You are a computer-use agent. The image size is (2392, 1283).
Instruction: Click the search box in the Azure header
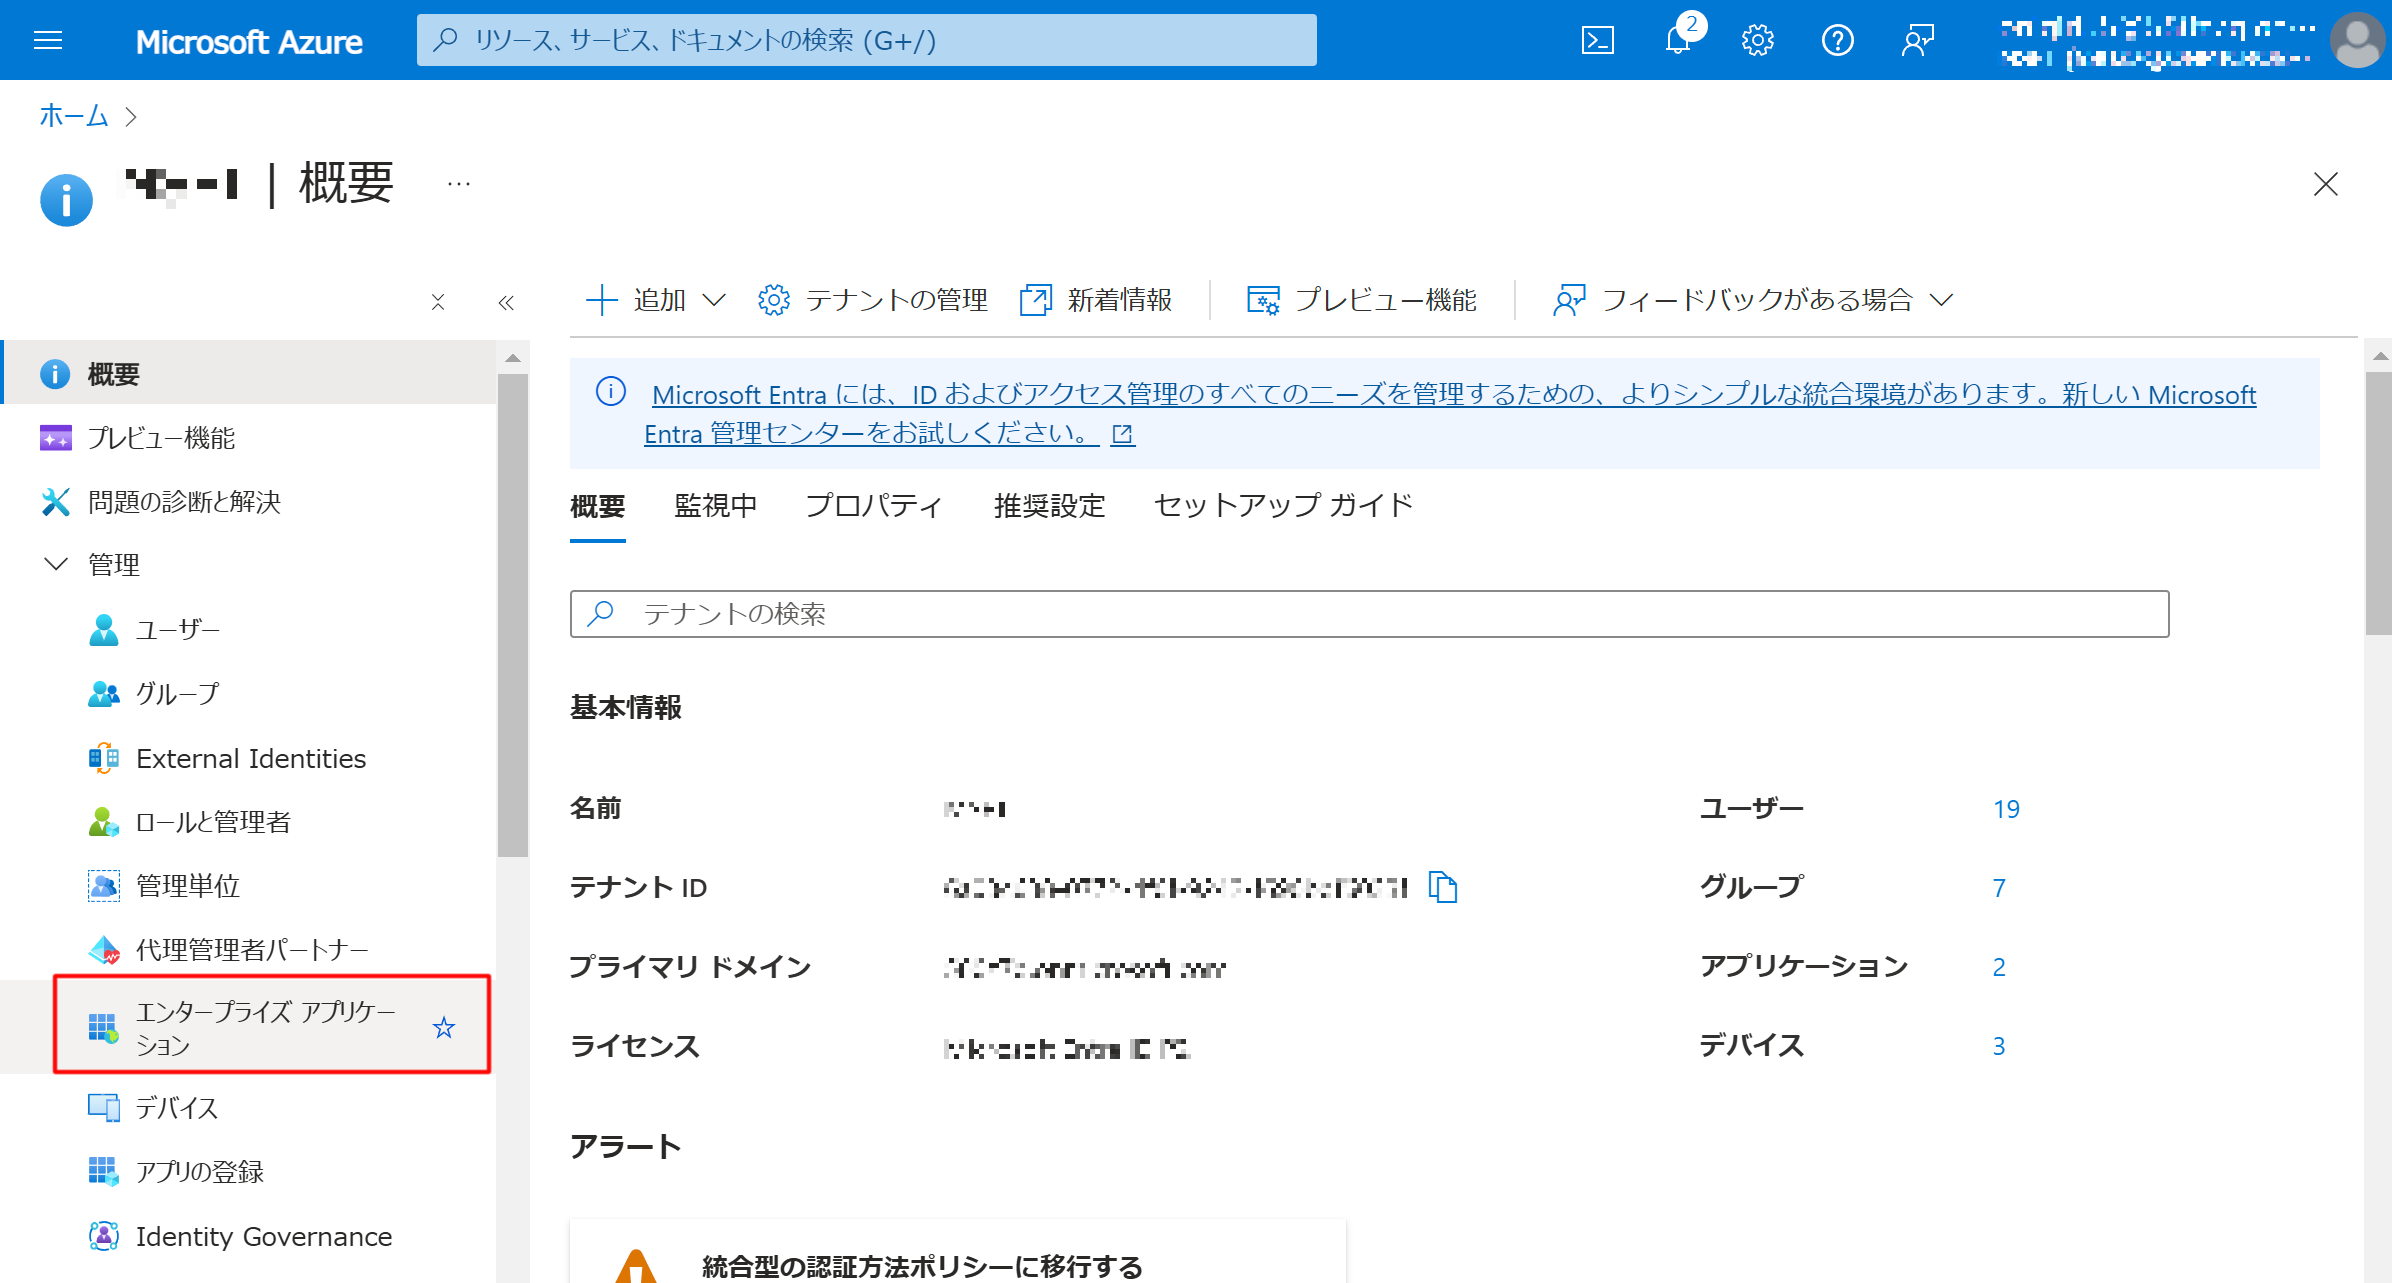point(866,40)
